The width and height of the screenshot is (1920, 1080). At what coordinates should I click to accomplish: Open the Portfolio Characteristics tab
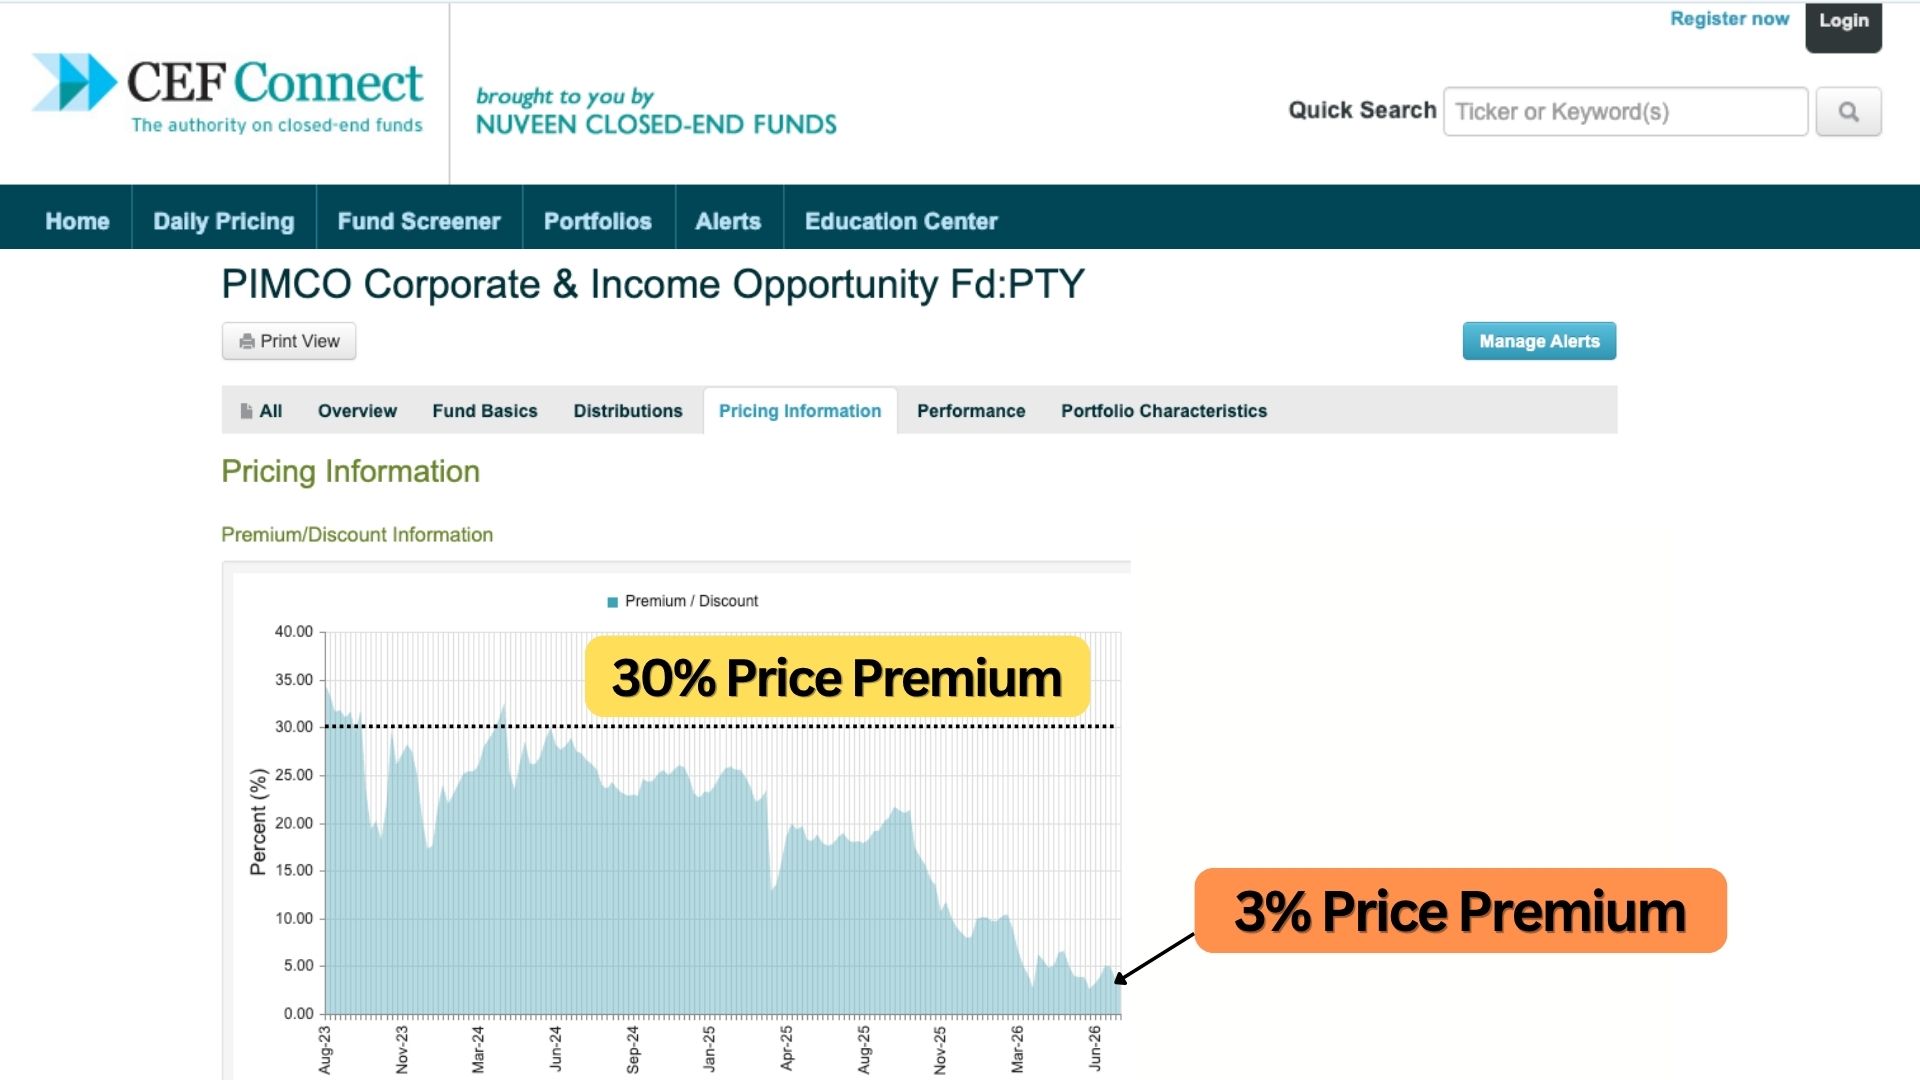[1164, 411]
